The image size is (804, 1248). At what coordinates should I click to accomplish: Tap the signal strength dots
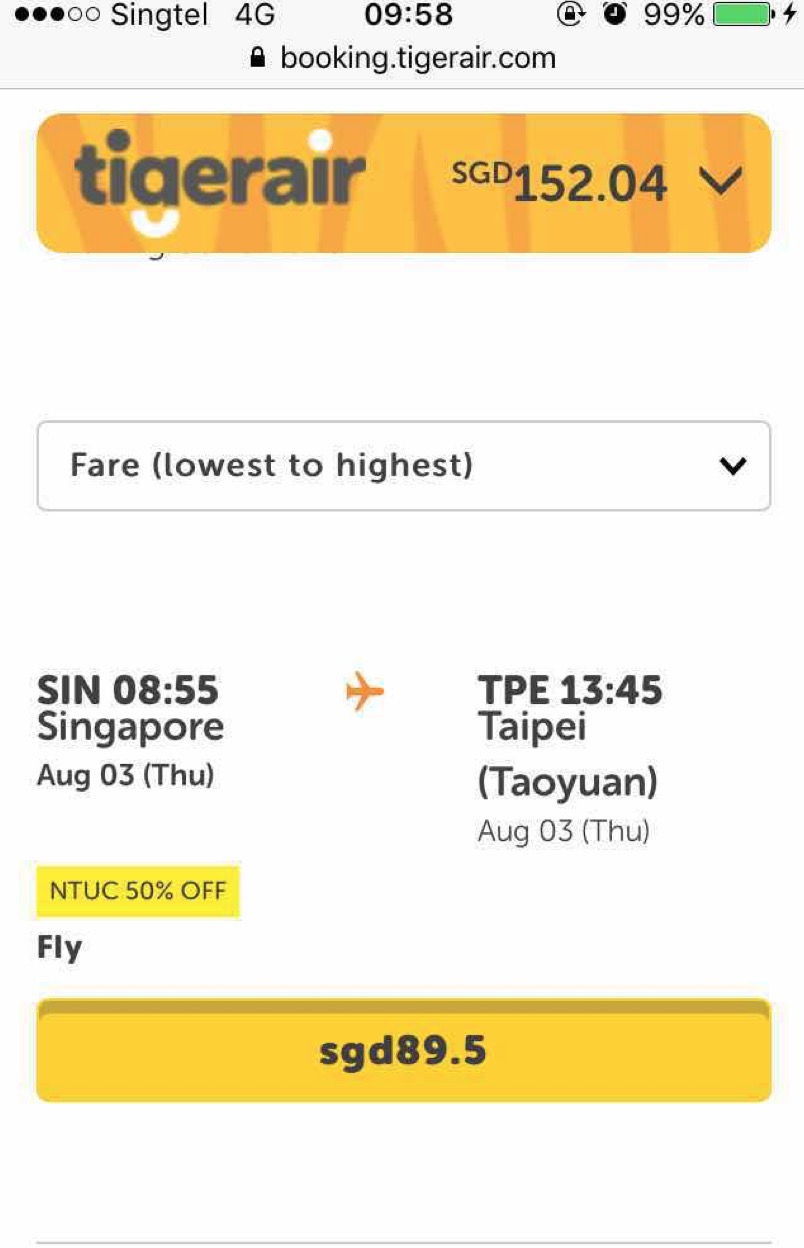tap(56, 16)
